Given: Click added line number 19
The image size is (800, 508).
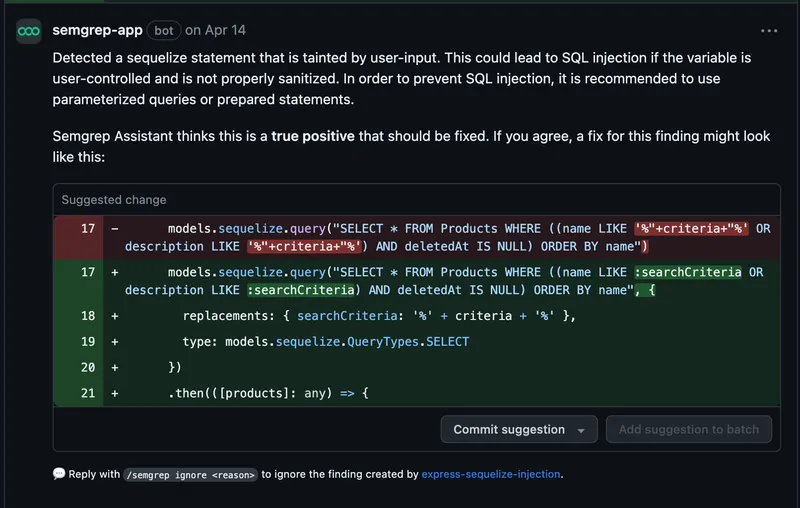Looking at the screenshot, I should pyautogui.click(x=88, y=341).
